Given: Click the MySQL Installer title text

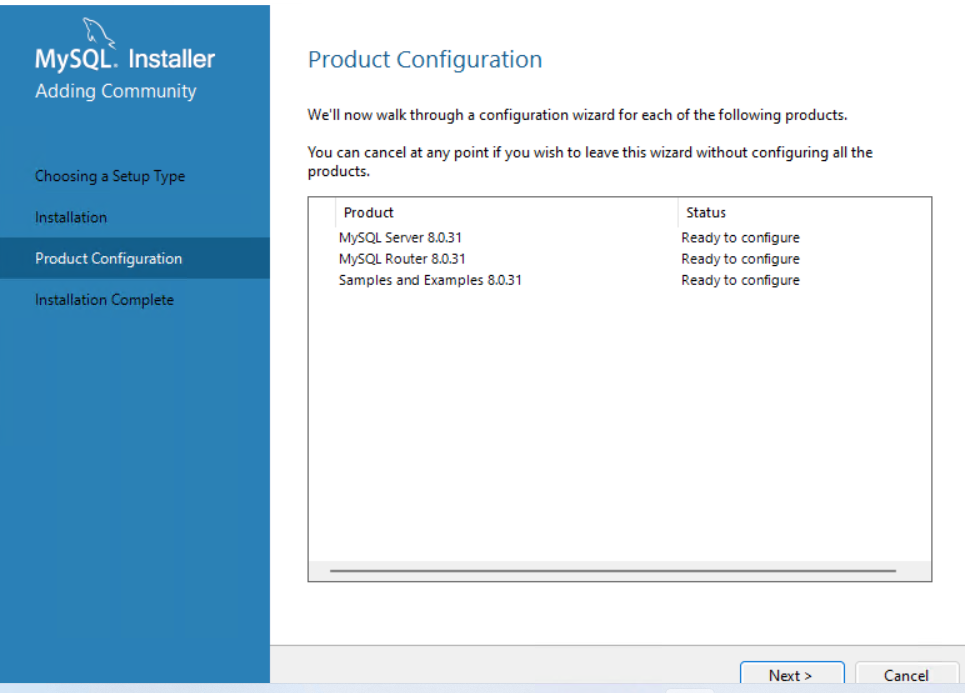Looking at the screenshot, I should click(125, 60).
